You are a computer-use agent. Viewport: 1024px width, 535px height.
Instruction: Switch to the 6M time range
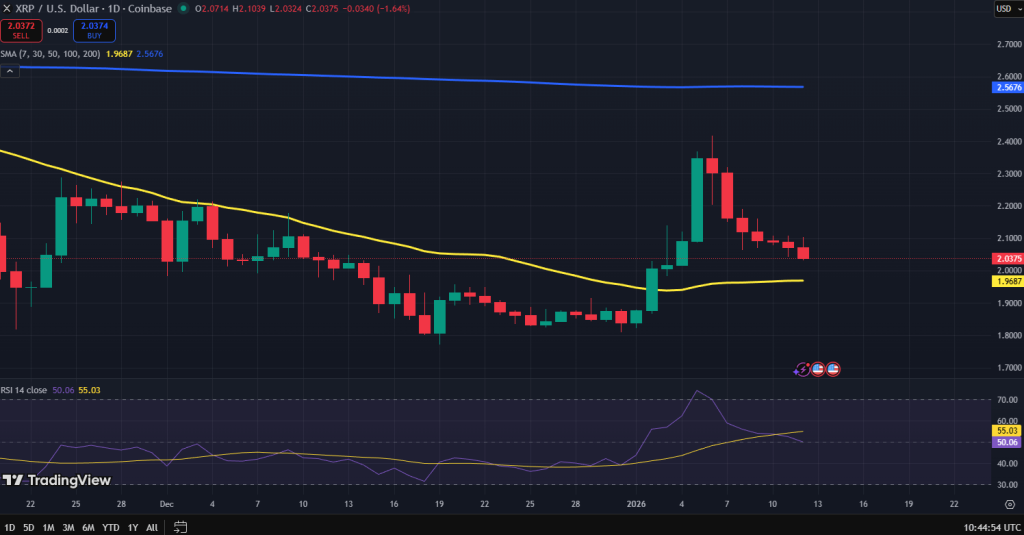coord(88,527)
